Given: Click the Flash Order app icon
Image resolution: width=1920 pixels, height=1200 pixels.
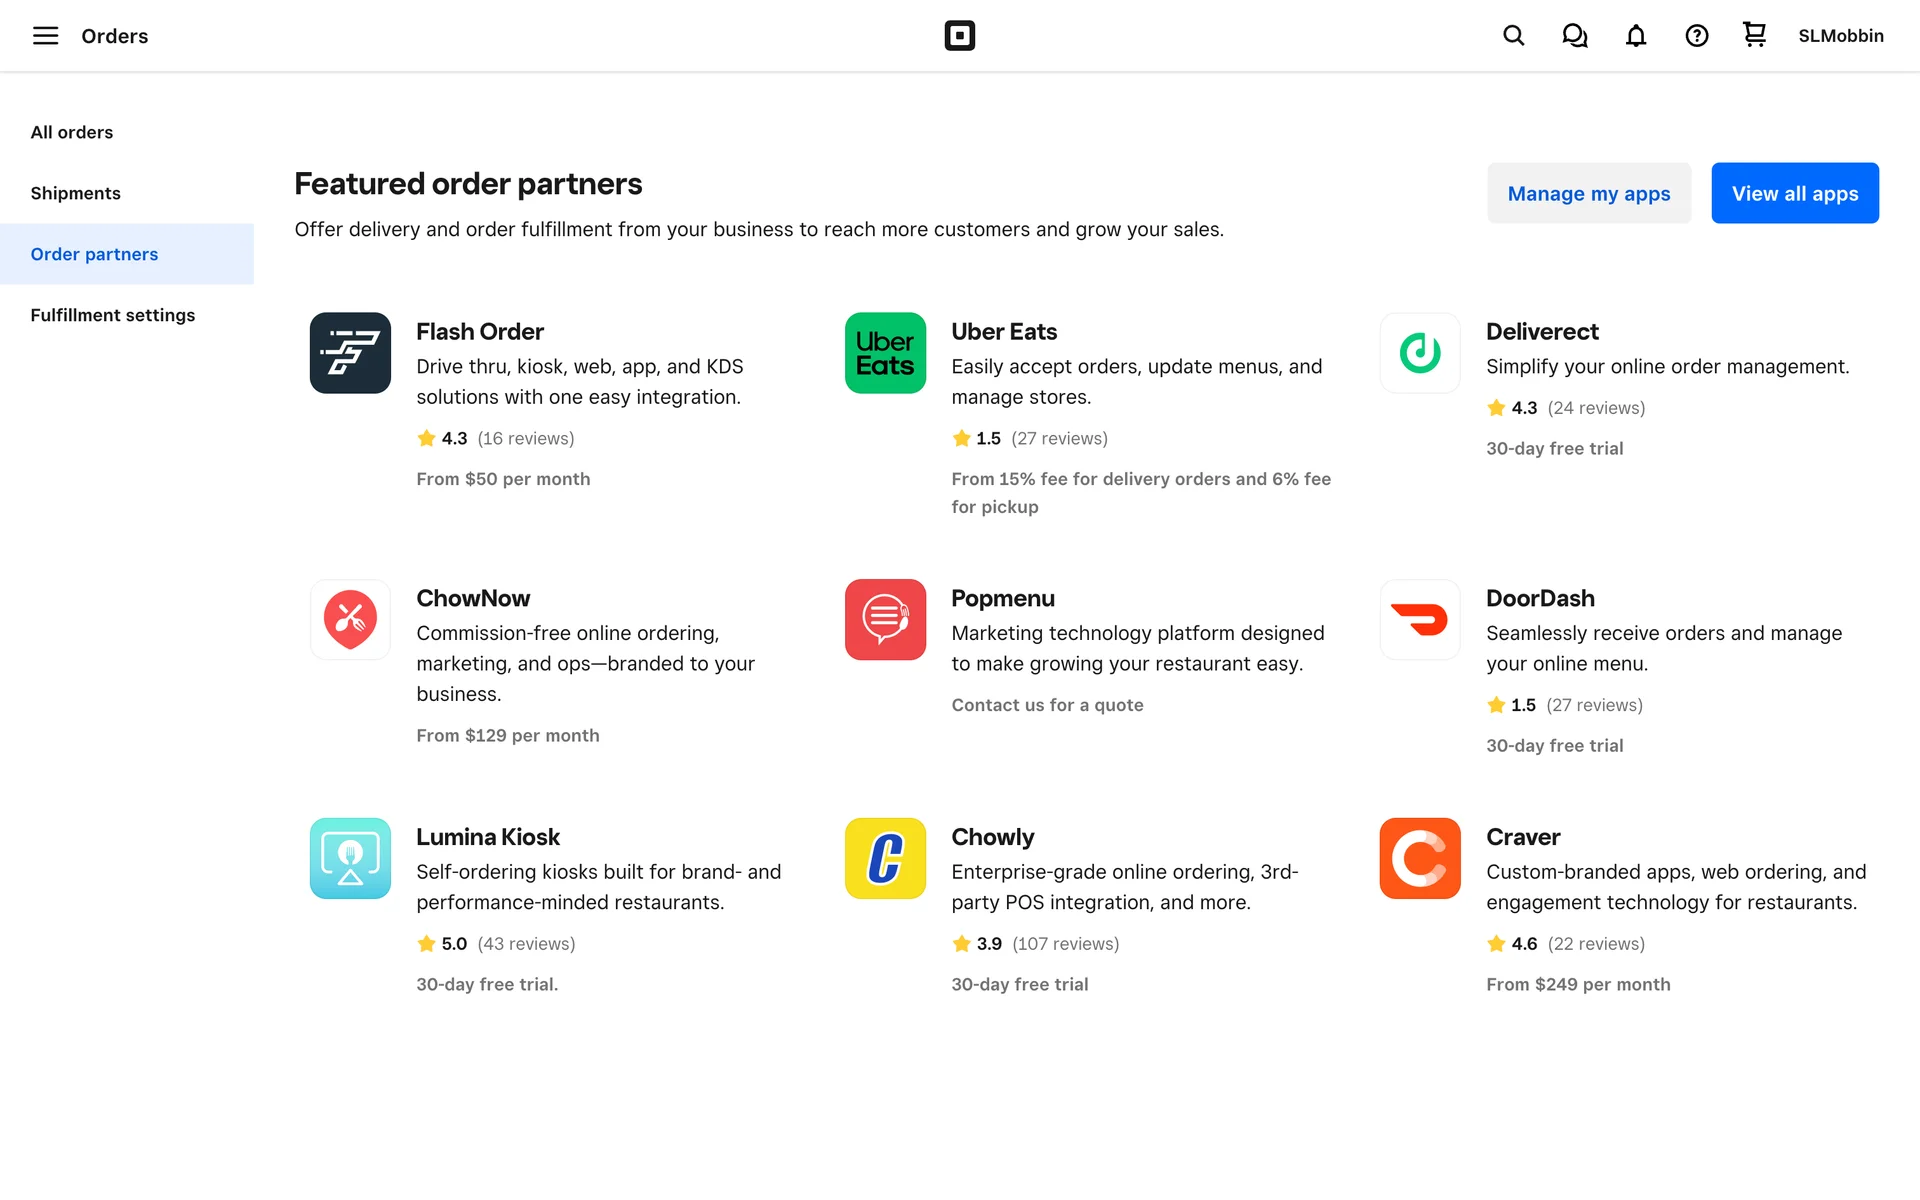Looking at the screenshot, I should [350, 353].
